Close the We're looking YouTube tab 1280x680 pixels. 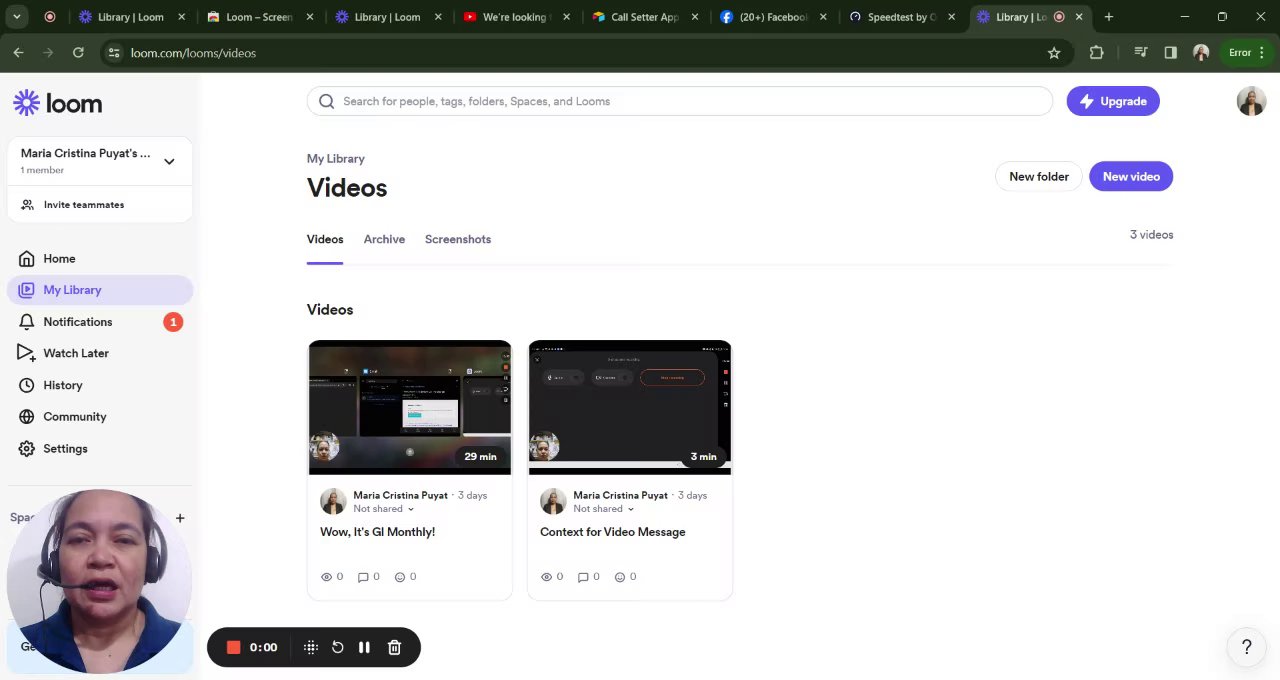pos(567,17)
